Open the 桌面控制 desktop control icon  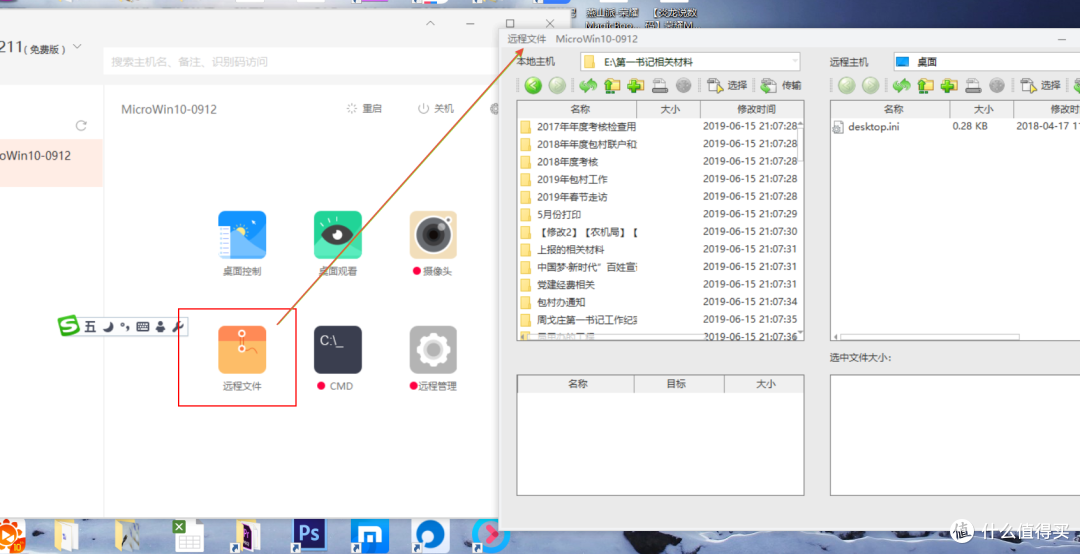242,236
